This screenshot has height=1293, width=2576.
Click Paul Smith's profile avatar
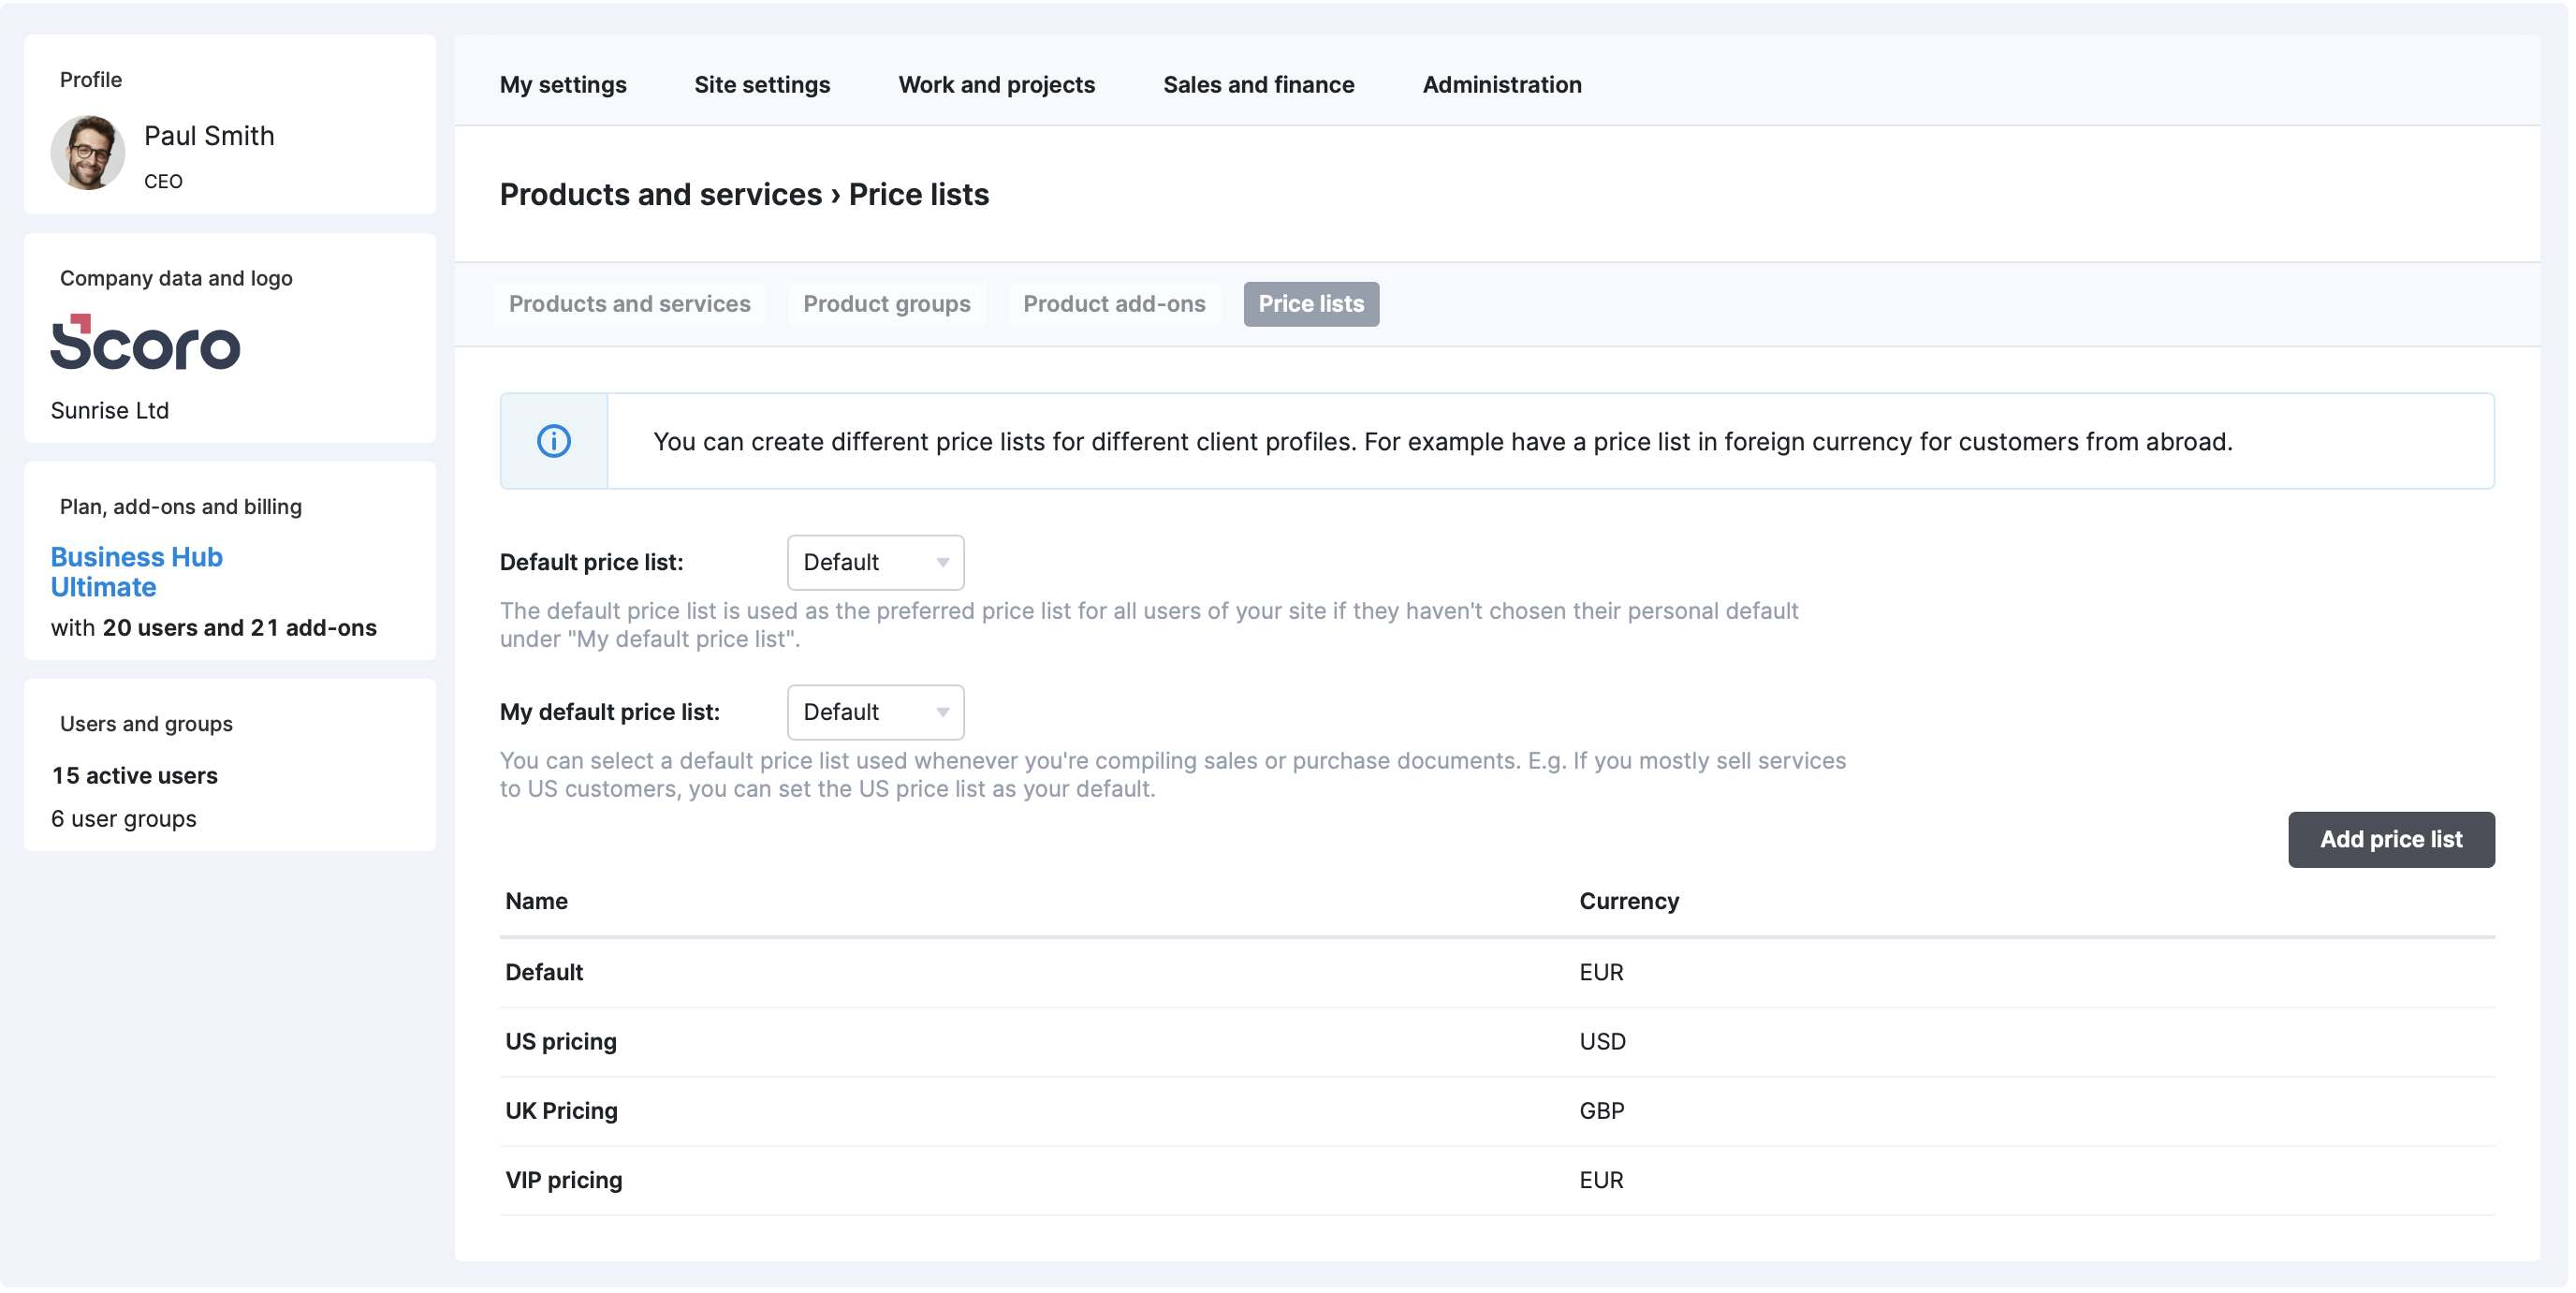pos(88,153)
